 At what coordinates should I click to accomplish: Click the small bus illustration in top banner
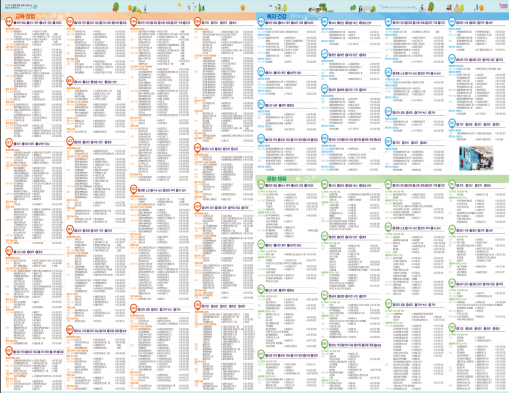319,10
